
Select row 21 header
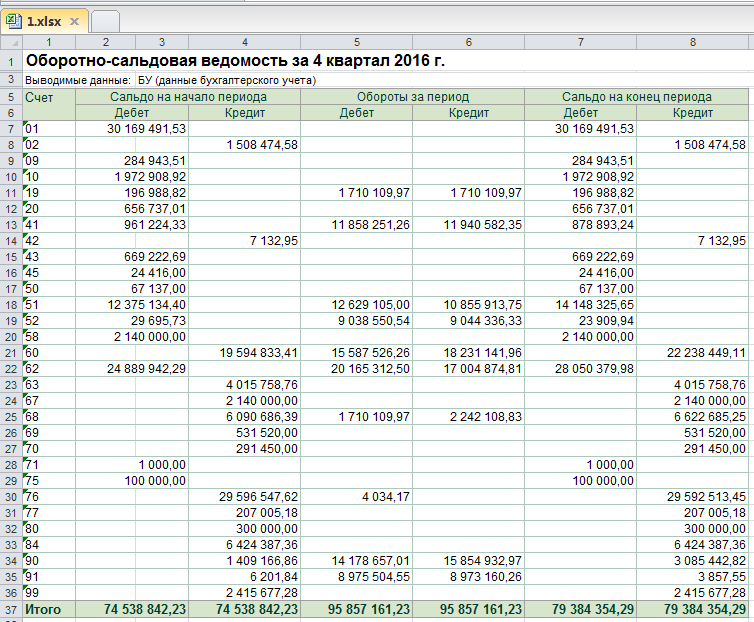10,353
